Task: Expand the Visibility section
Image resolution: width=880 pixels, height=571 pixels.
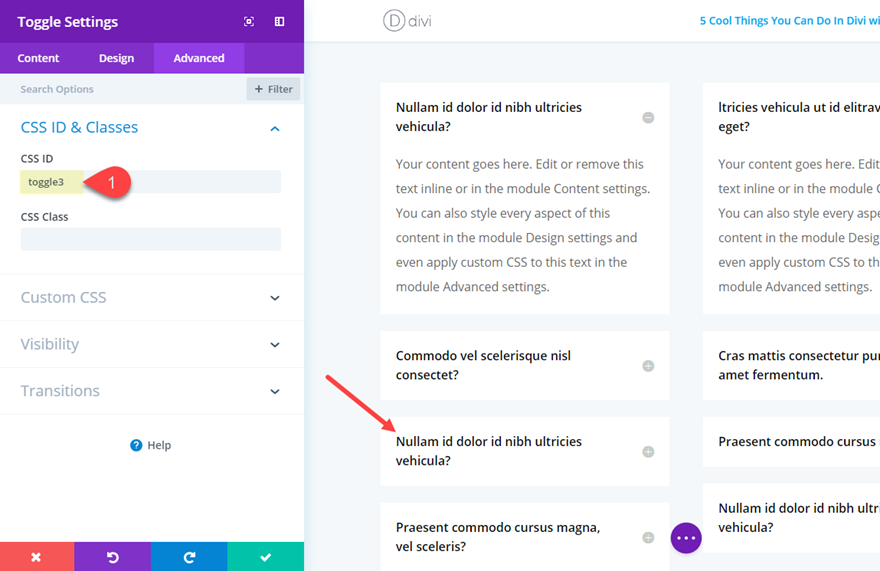Action: (275, 345)
